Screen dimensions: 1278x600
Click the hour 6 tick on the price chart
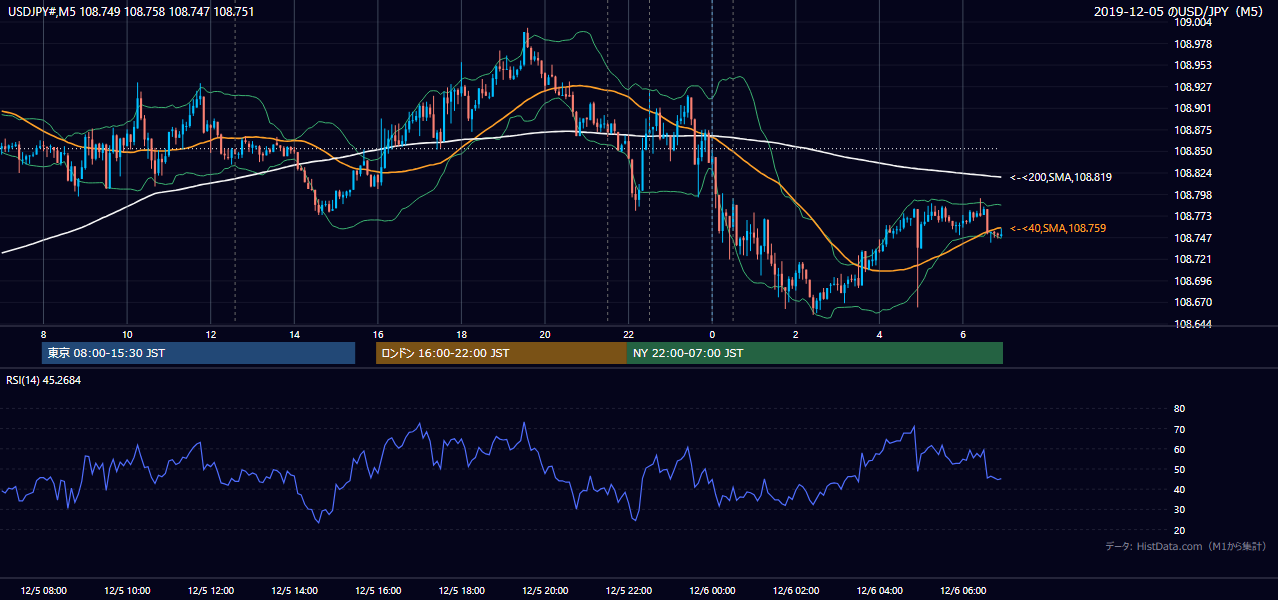tap(962, 334)
